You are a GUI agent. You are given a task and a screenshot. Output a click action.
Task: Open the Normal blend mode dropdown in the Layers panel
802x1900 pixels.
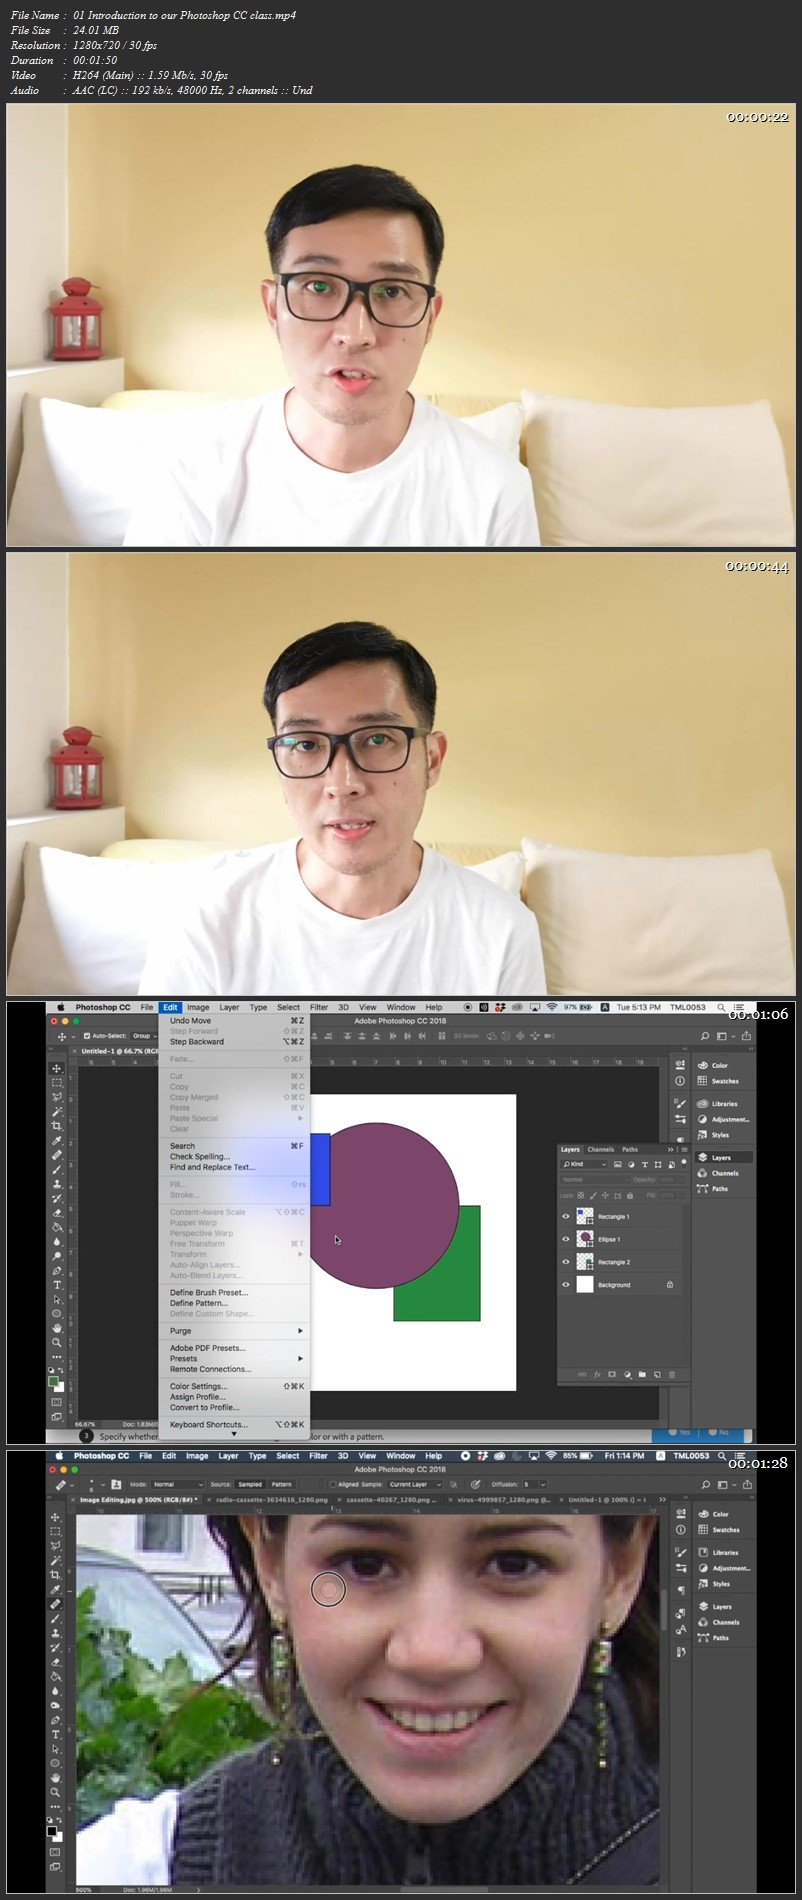[596, 1180]
